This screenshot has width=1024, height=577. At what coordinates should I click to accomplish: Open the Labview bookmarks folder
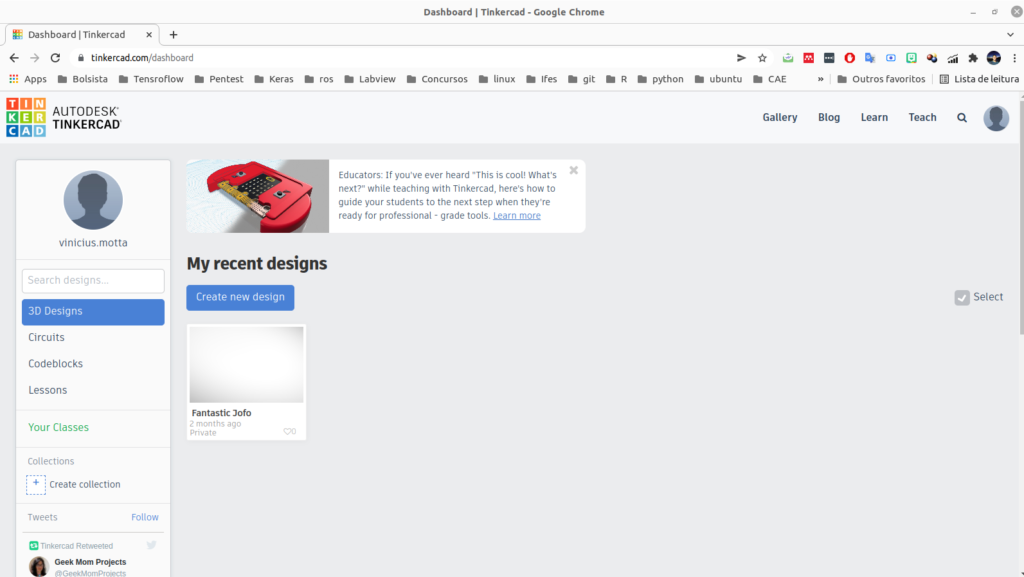pyautogui.click(x=370, y=79)
